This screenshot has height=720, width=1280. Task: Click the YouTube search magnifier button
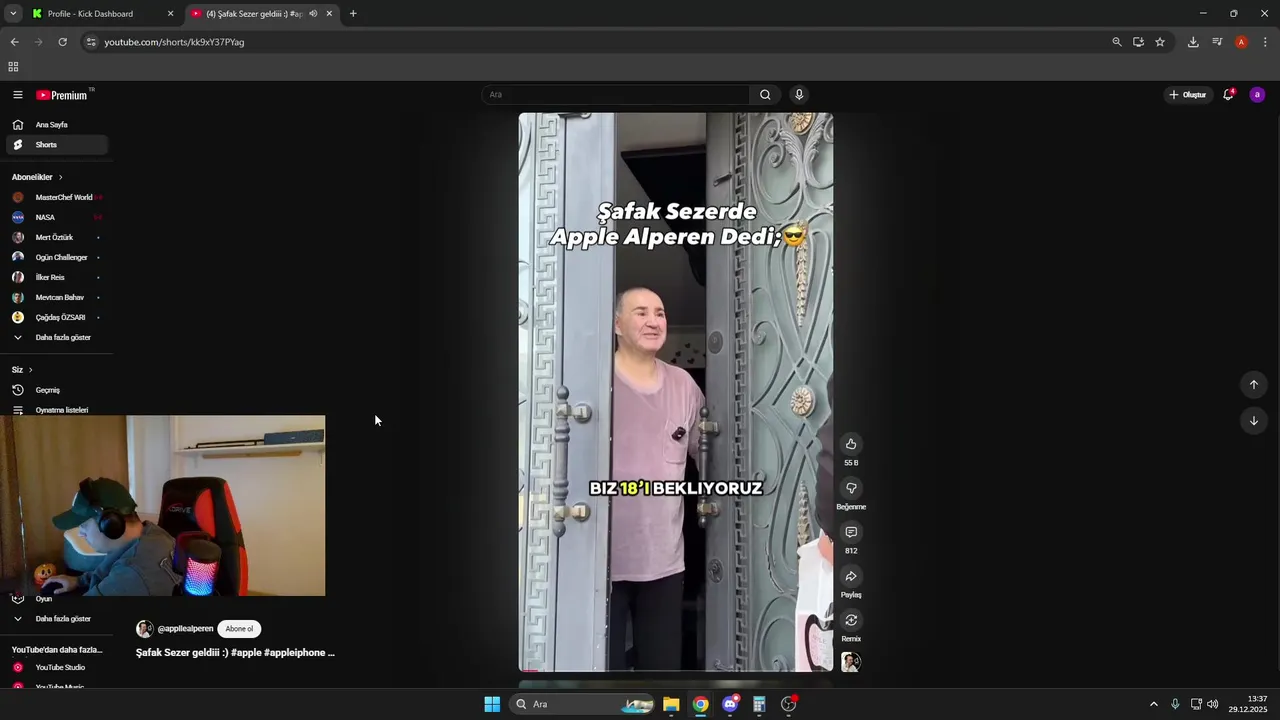pos(765,95)
